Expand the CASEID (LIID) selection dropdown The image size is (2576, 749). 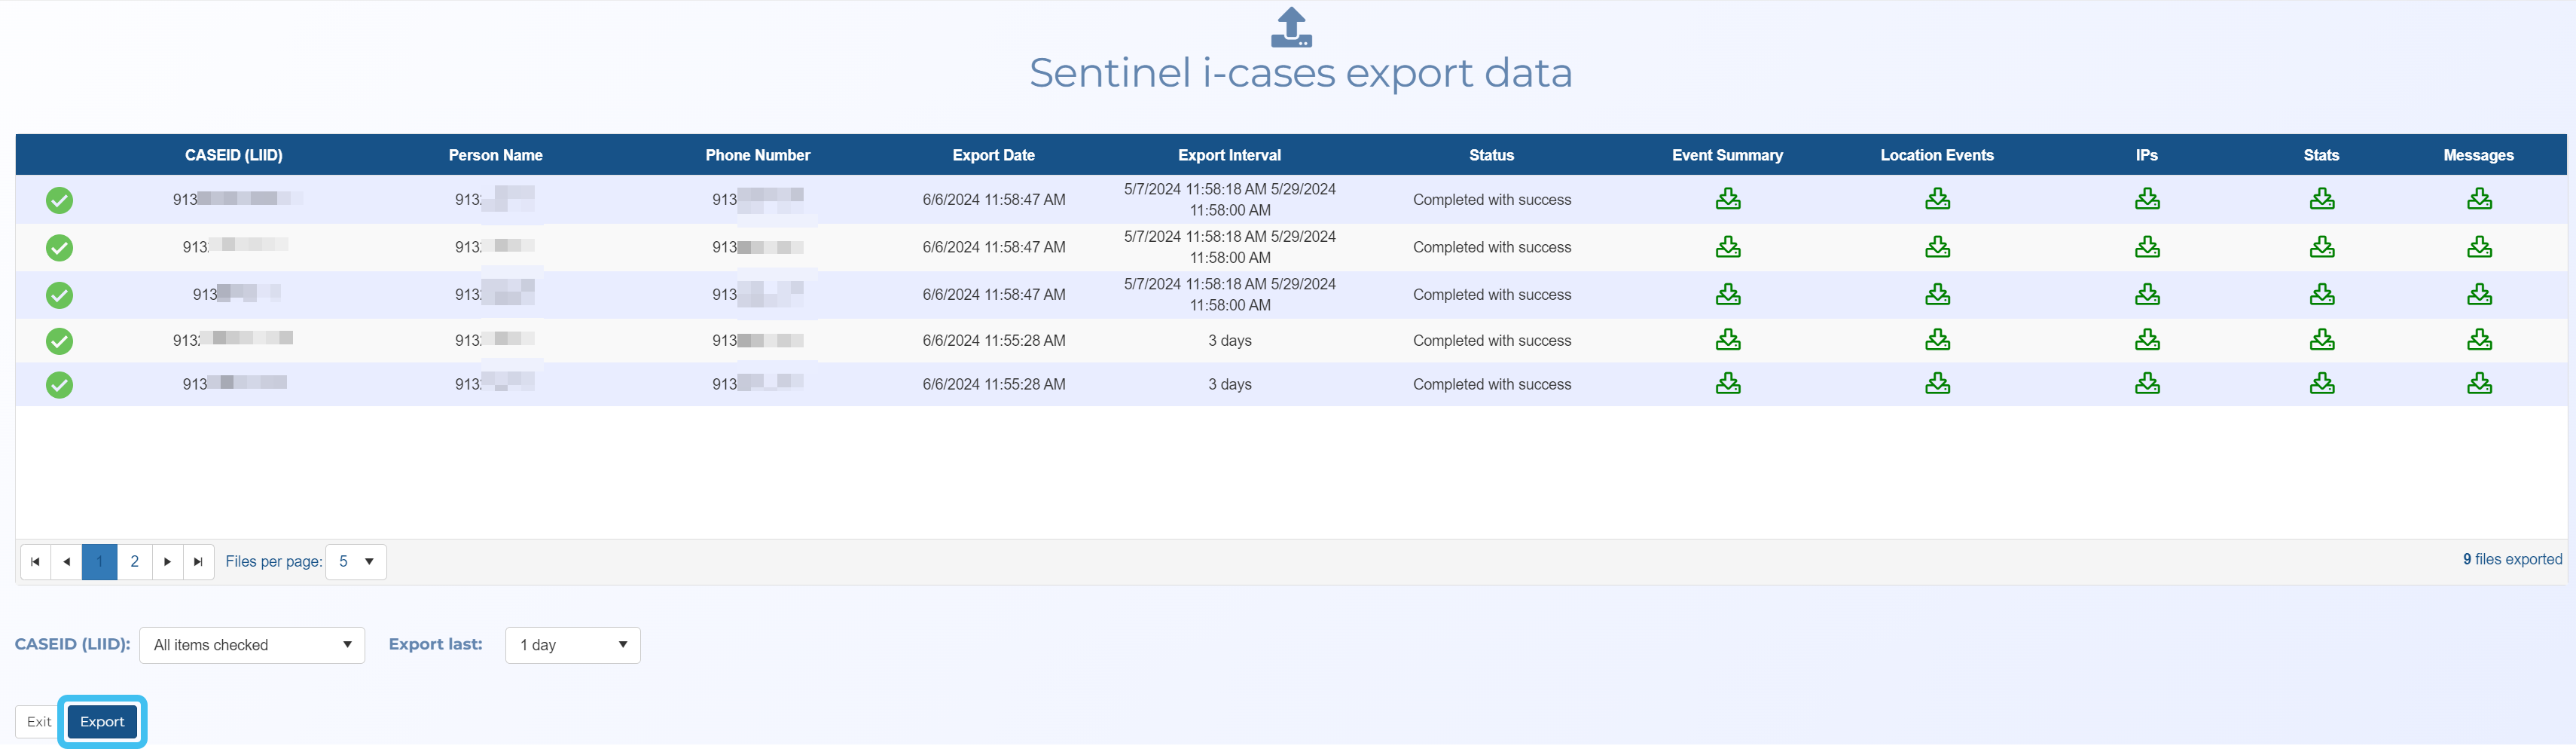pyautogui.click(x=252, y=645)
